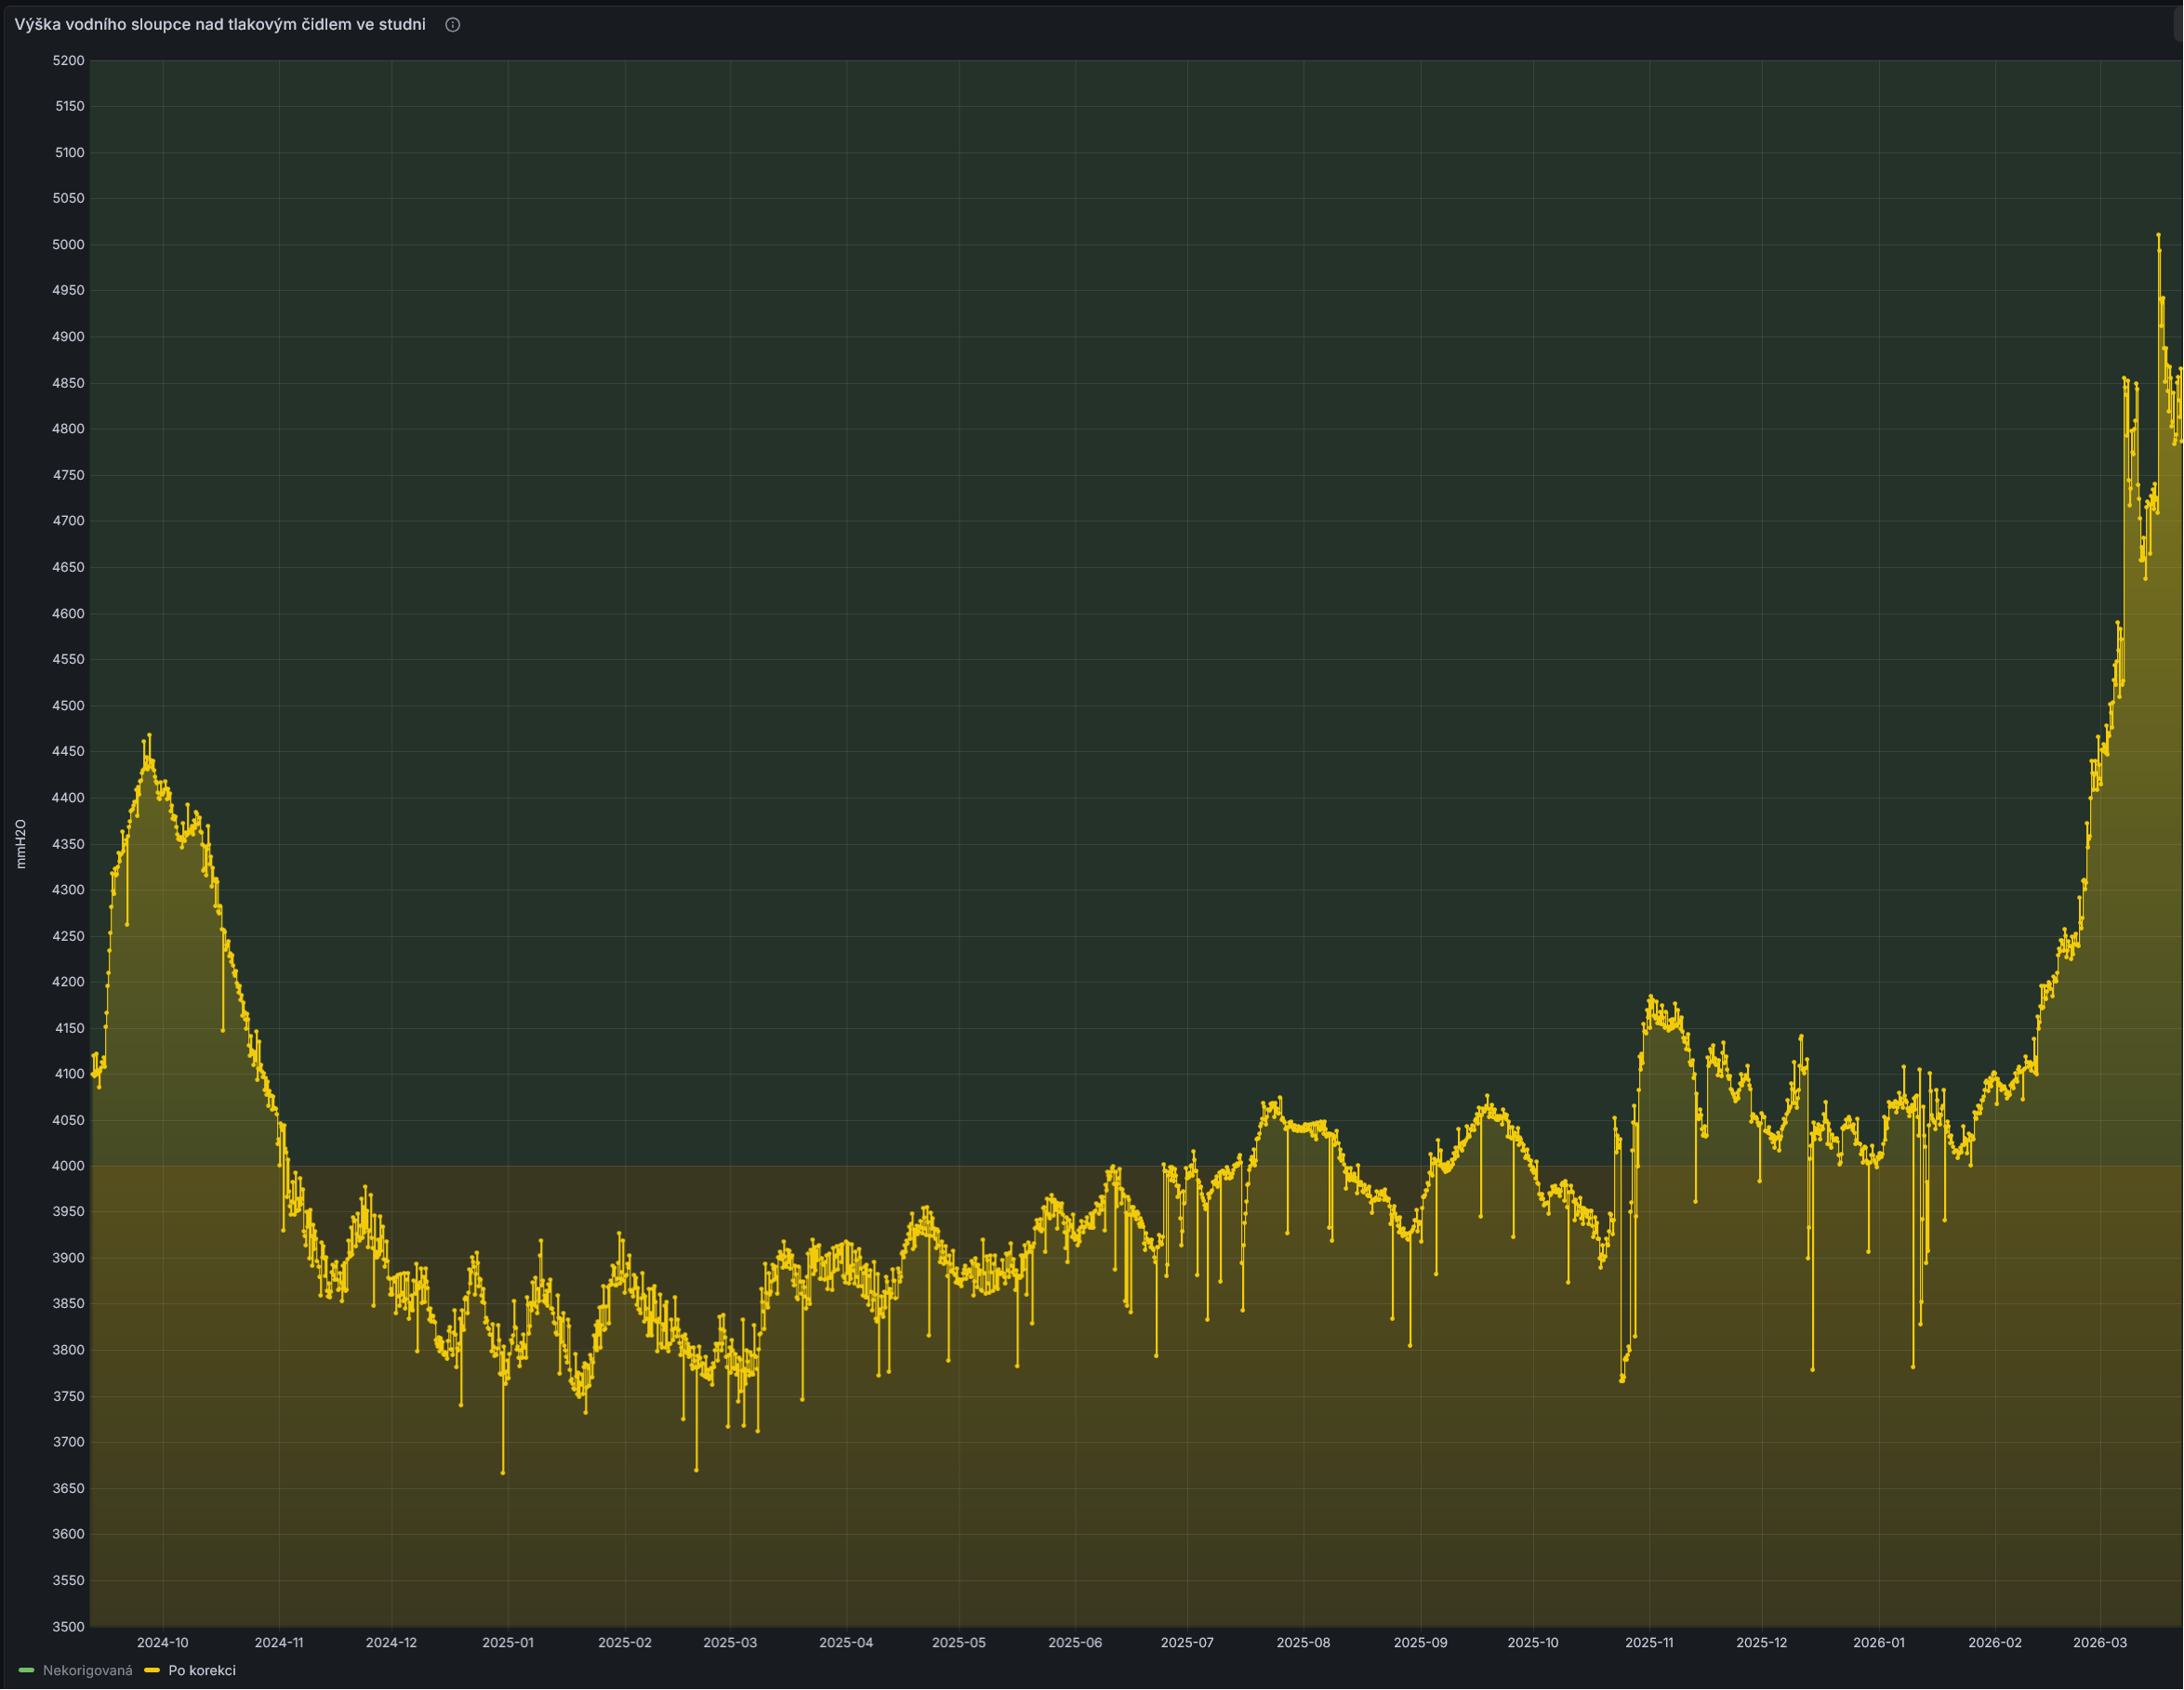Click the 4500 y-axis tick label
Viewport: 2184px width, 1690px height.
pyautogui.click(x=68, y=706)
